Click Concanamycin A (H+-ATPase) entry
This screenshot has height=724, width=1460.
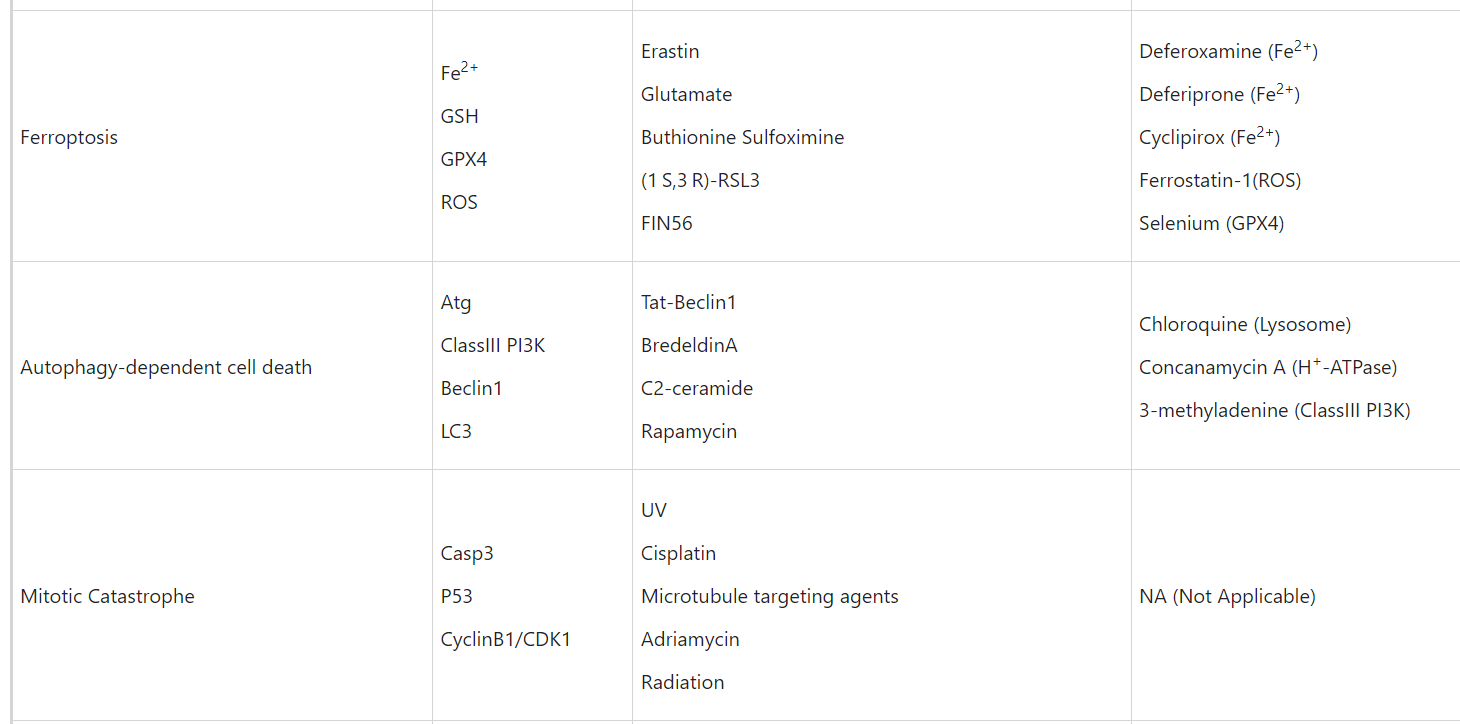tap(1267, 367)
